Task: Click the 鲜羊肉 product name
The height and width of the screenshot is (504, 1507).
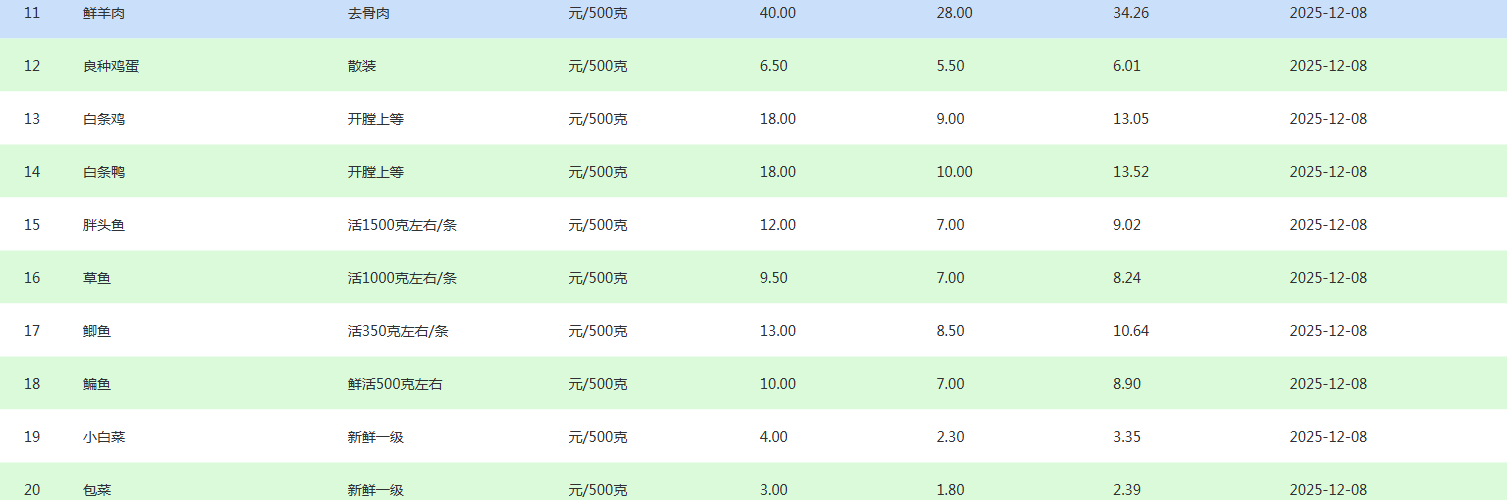Action: [104, 13]
